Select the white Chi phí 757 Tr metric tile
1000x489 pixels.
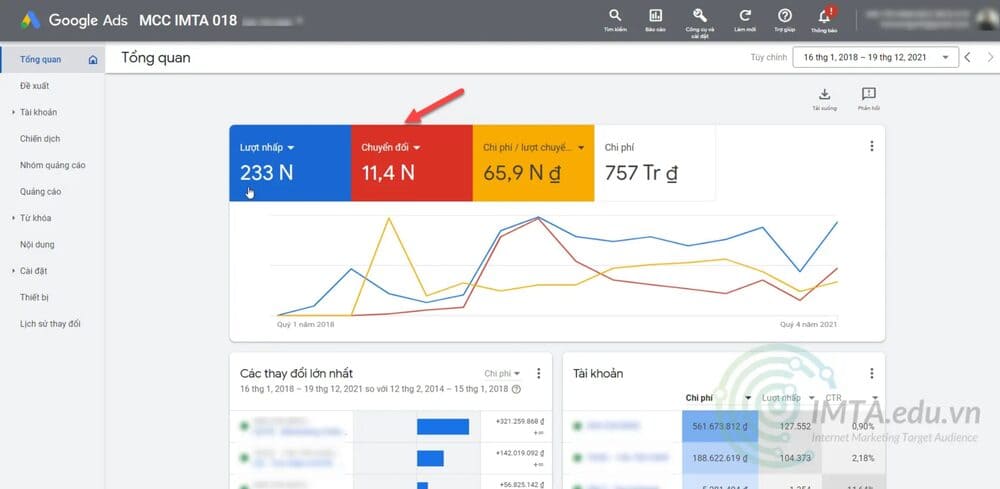click(654, 163)
